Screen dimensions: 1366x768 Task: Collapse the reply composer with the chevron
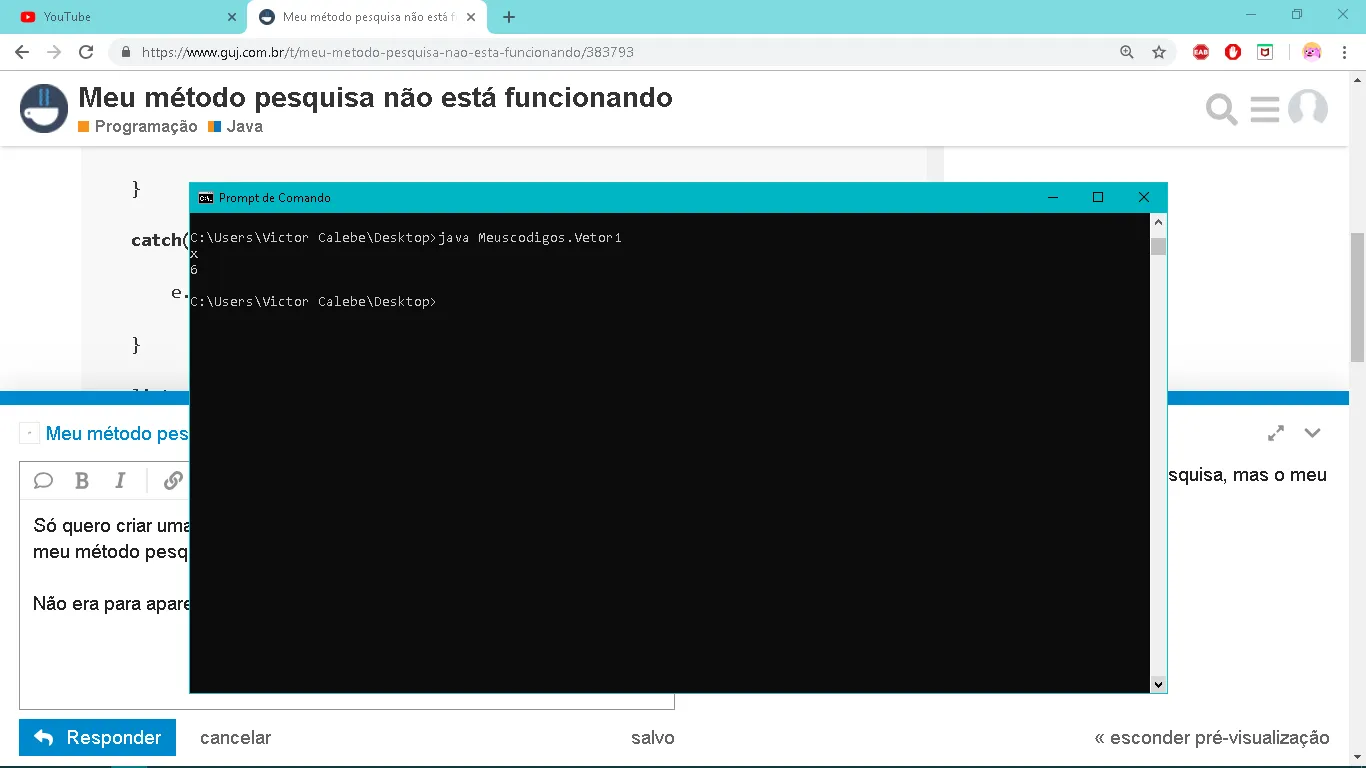tap(1312, 433)
